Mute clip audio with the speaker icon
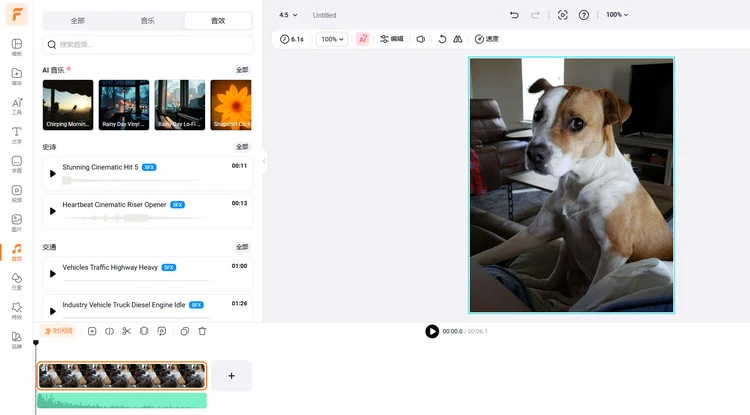This screenshot has width=750, height=415. coord(421,39)
